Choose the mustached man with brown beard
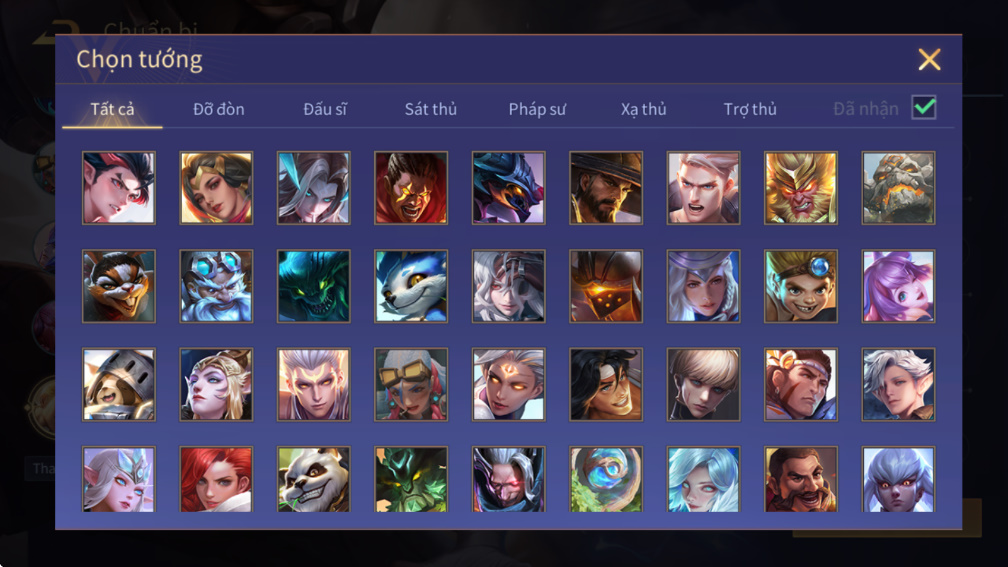This screenshot has height=567, width=1008. tap(800, 479)
